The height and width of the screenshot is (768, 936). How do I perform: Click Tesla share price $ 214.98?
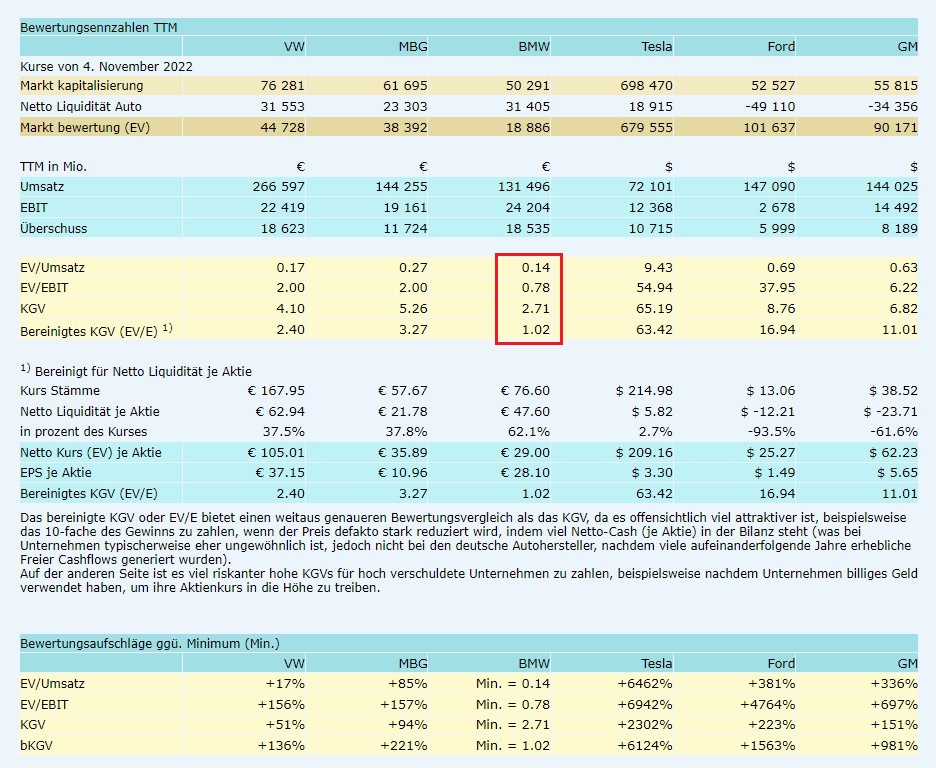pyautogui.click(x=644, y=391)
